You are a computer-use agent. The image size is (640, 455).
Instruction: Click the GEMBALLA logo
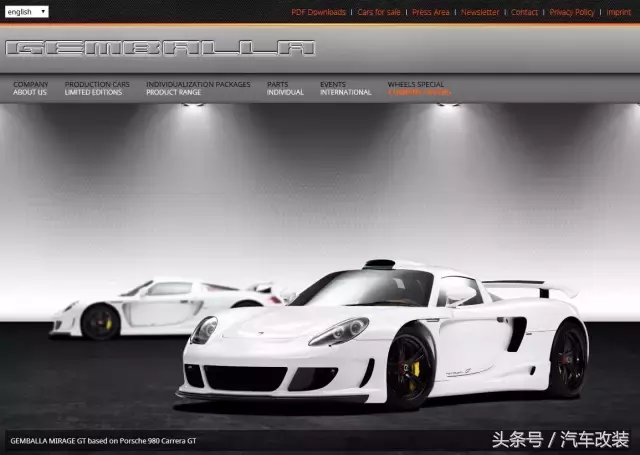160,48
